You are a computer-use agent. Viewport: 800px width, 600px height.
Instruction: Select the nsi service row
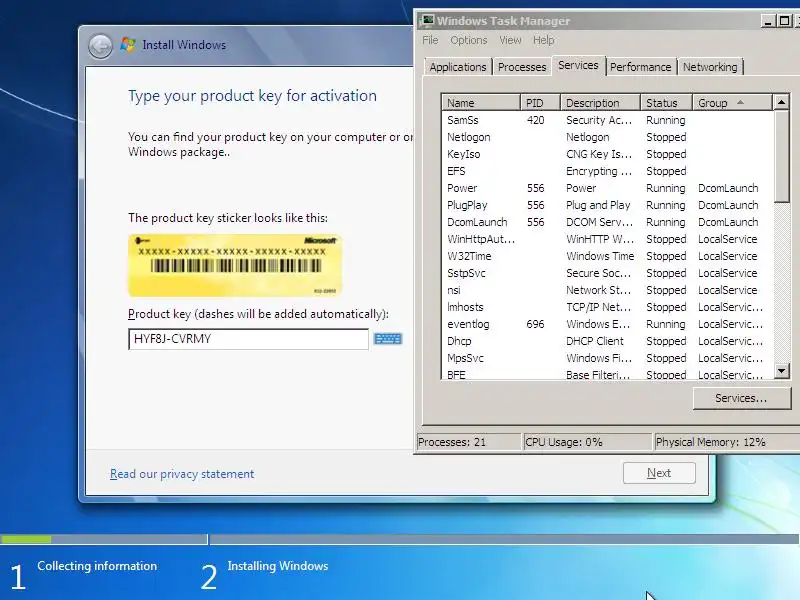coord(607,290)
